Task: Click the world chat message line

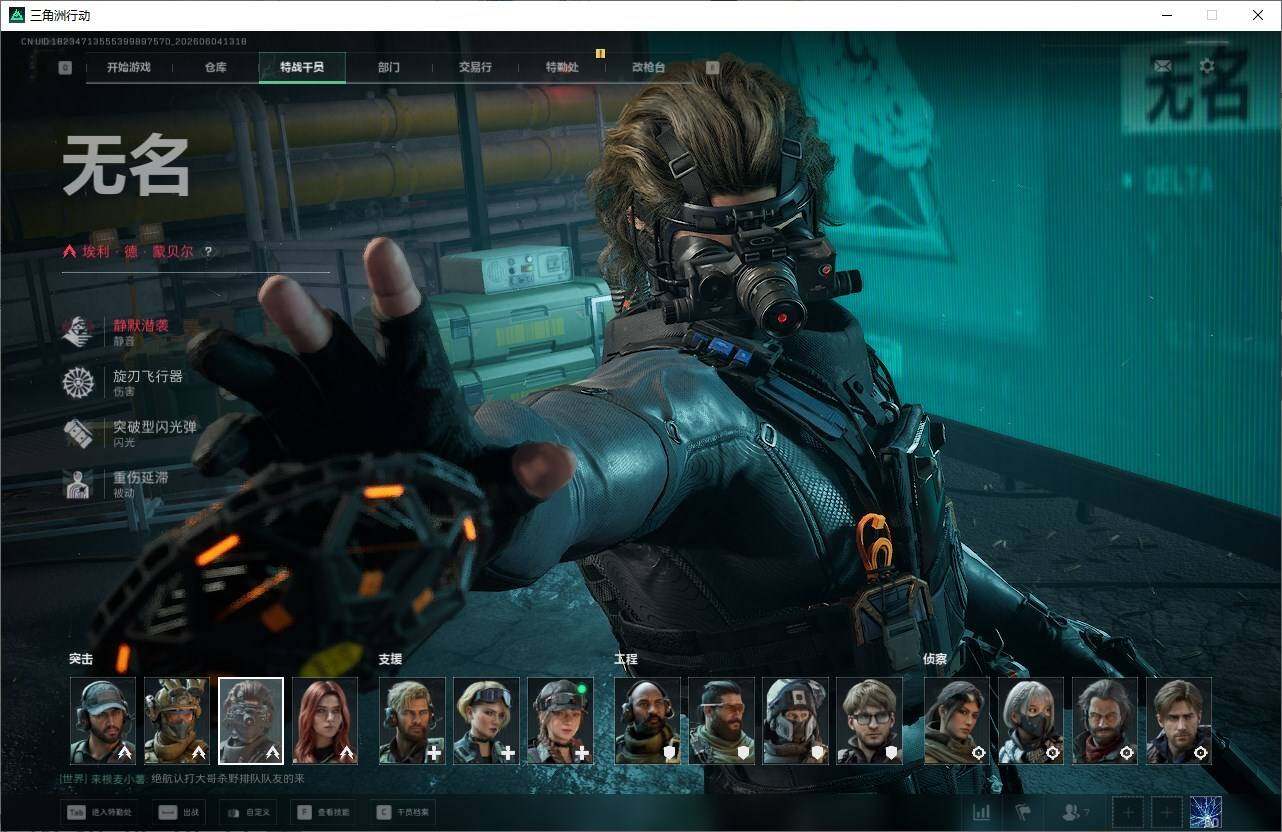Action: click(182, 779)
